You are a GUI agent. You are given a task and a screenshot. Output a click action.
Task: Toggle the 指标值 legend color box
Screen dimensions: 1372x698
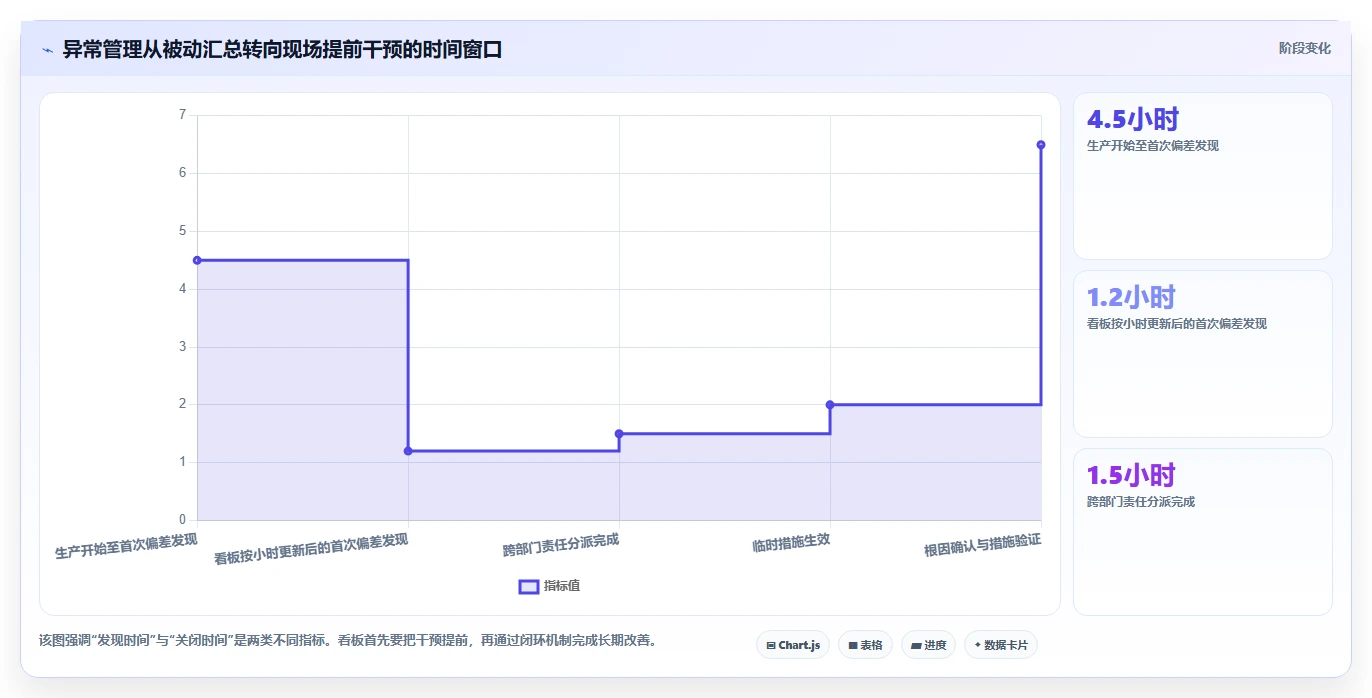pyautogui.click(x=529, y=586)
